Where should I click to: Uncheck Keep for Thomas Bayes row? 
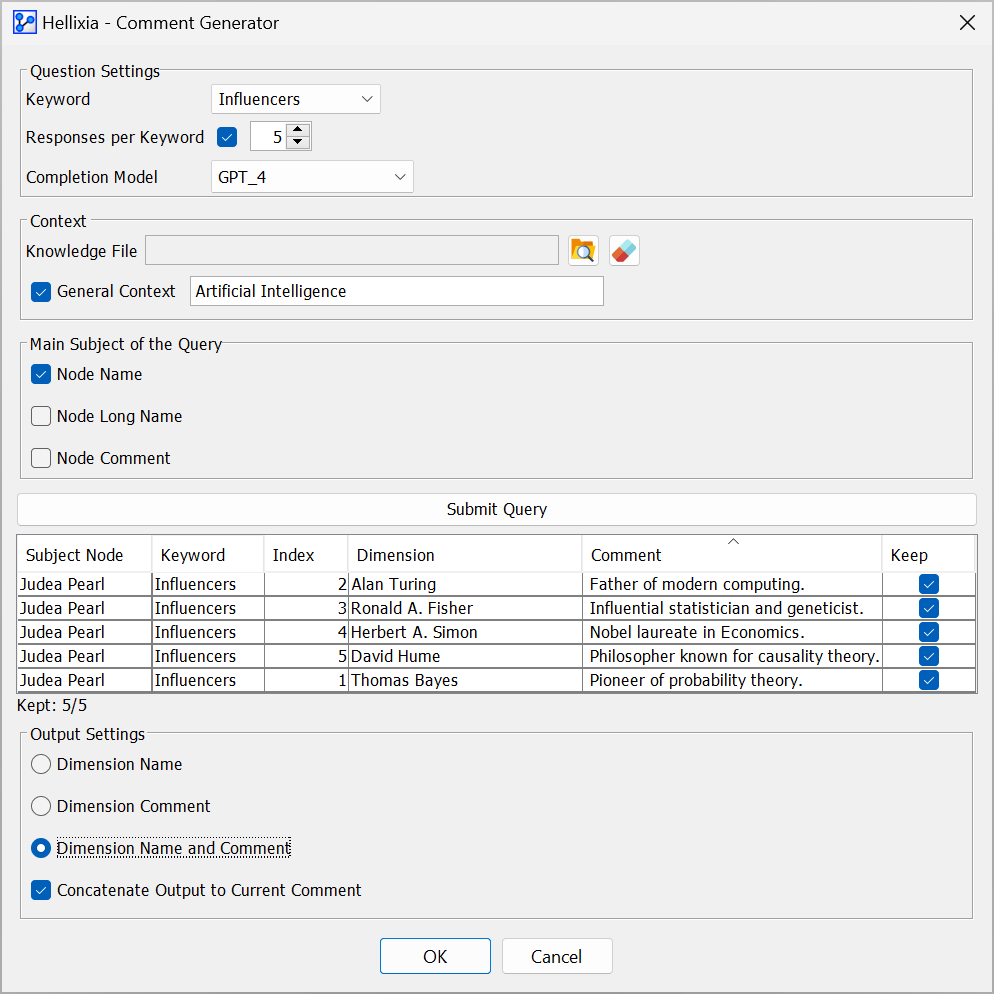point(929,680)
